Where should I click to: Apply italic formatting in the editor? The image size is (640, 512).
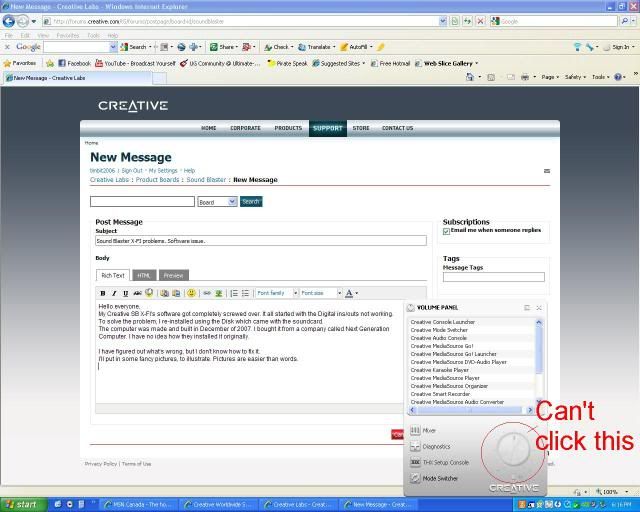pyautogui.click(x=114, y=293)
